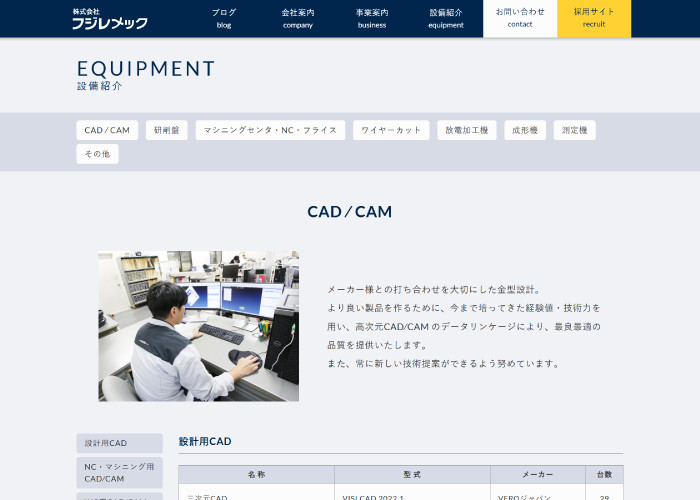Go to 会社案内 company page
The width and height of the screenshot is (700, 500).
(298, 18)
